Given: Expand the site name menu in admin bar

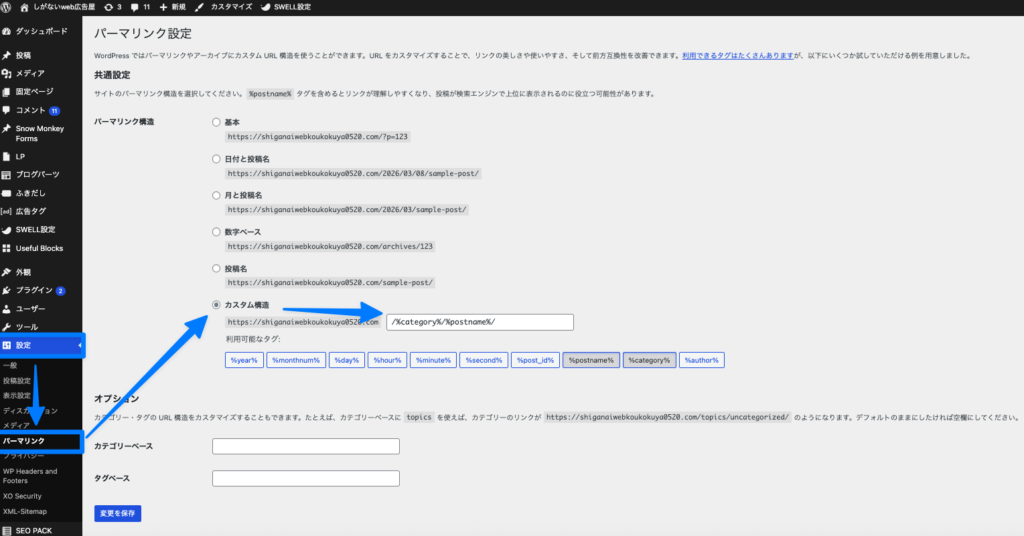Looking at the screenshot, I should click(x=58, y=6).
